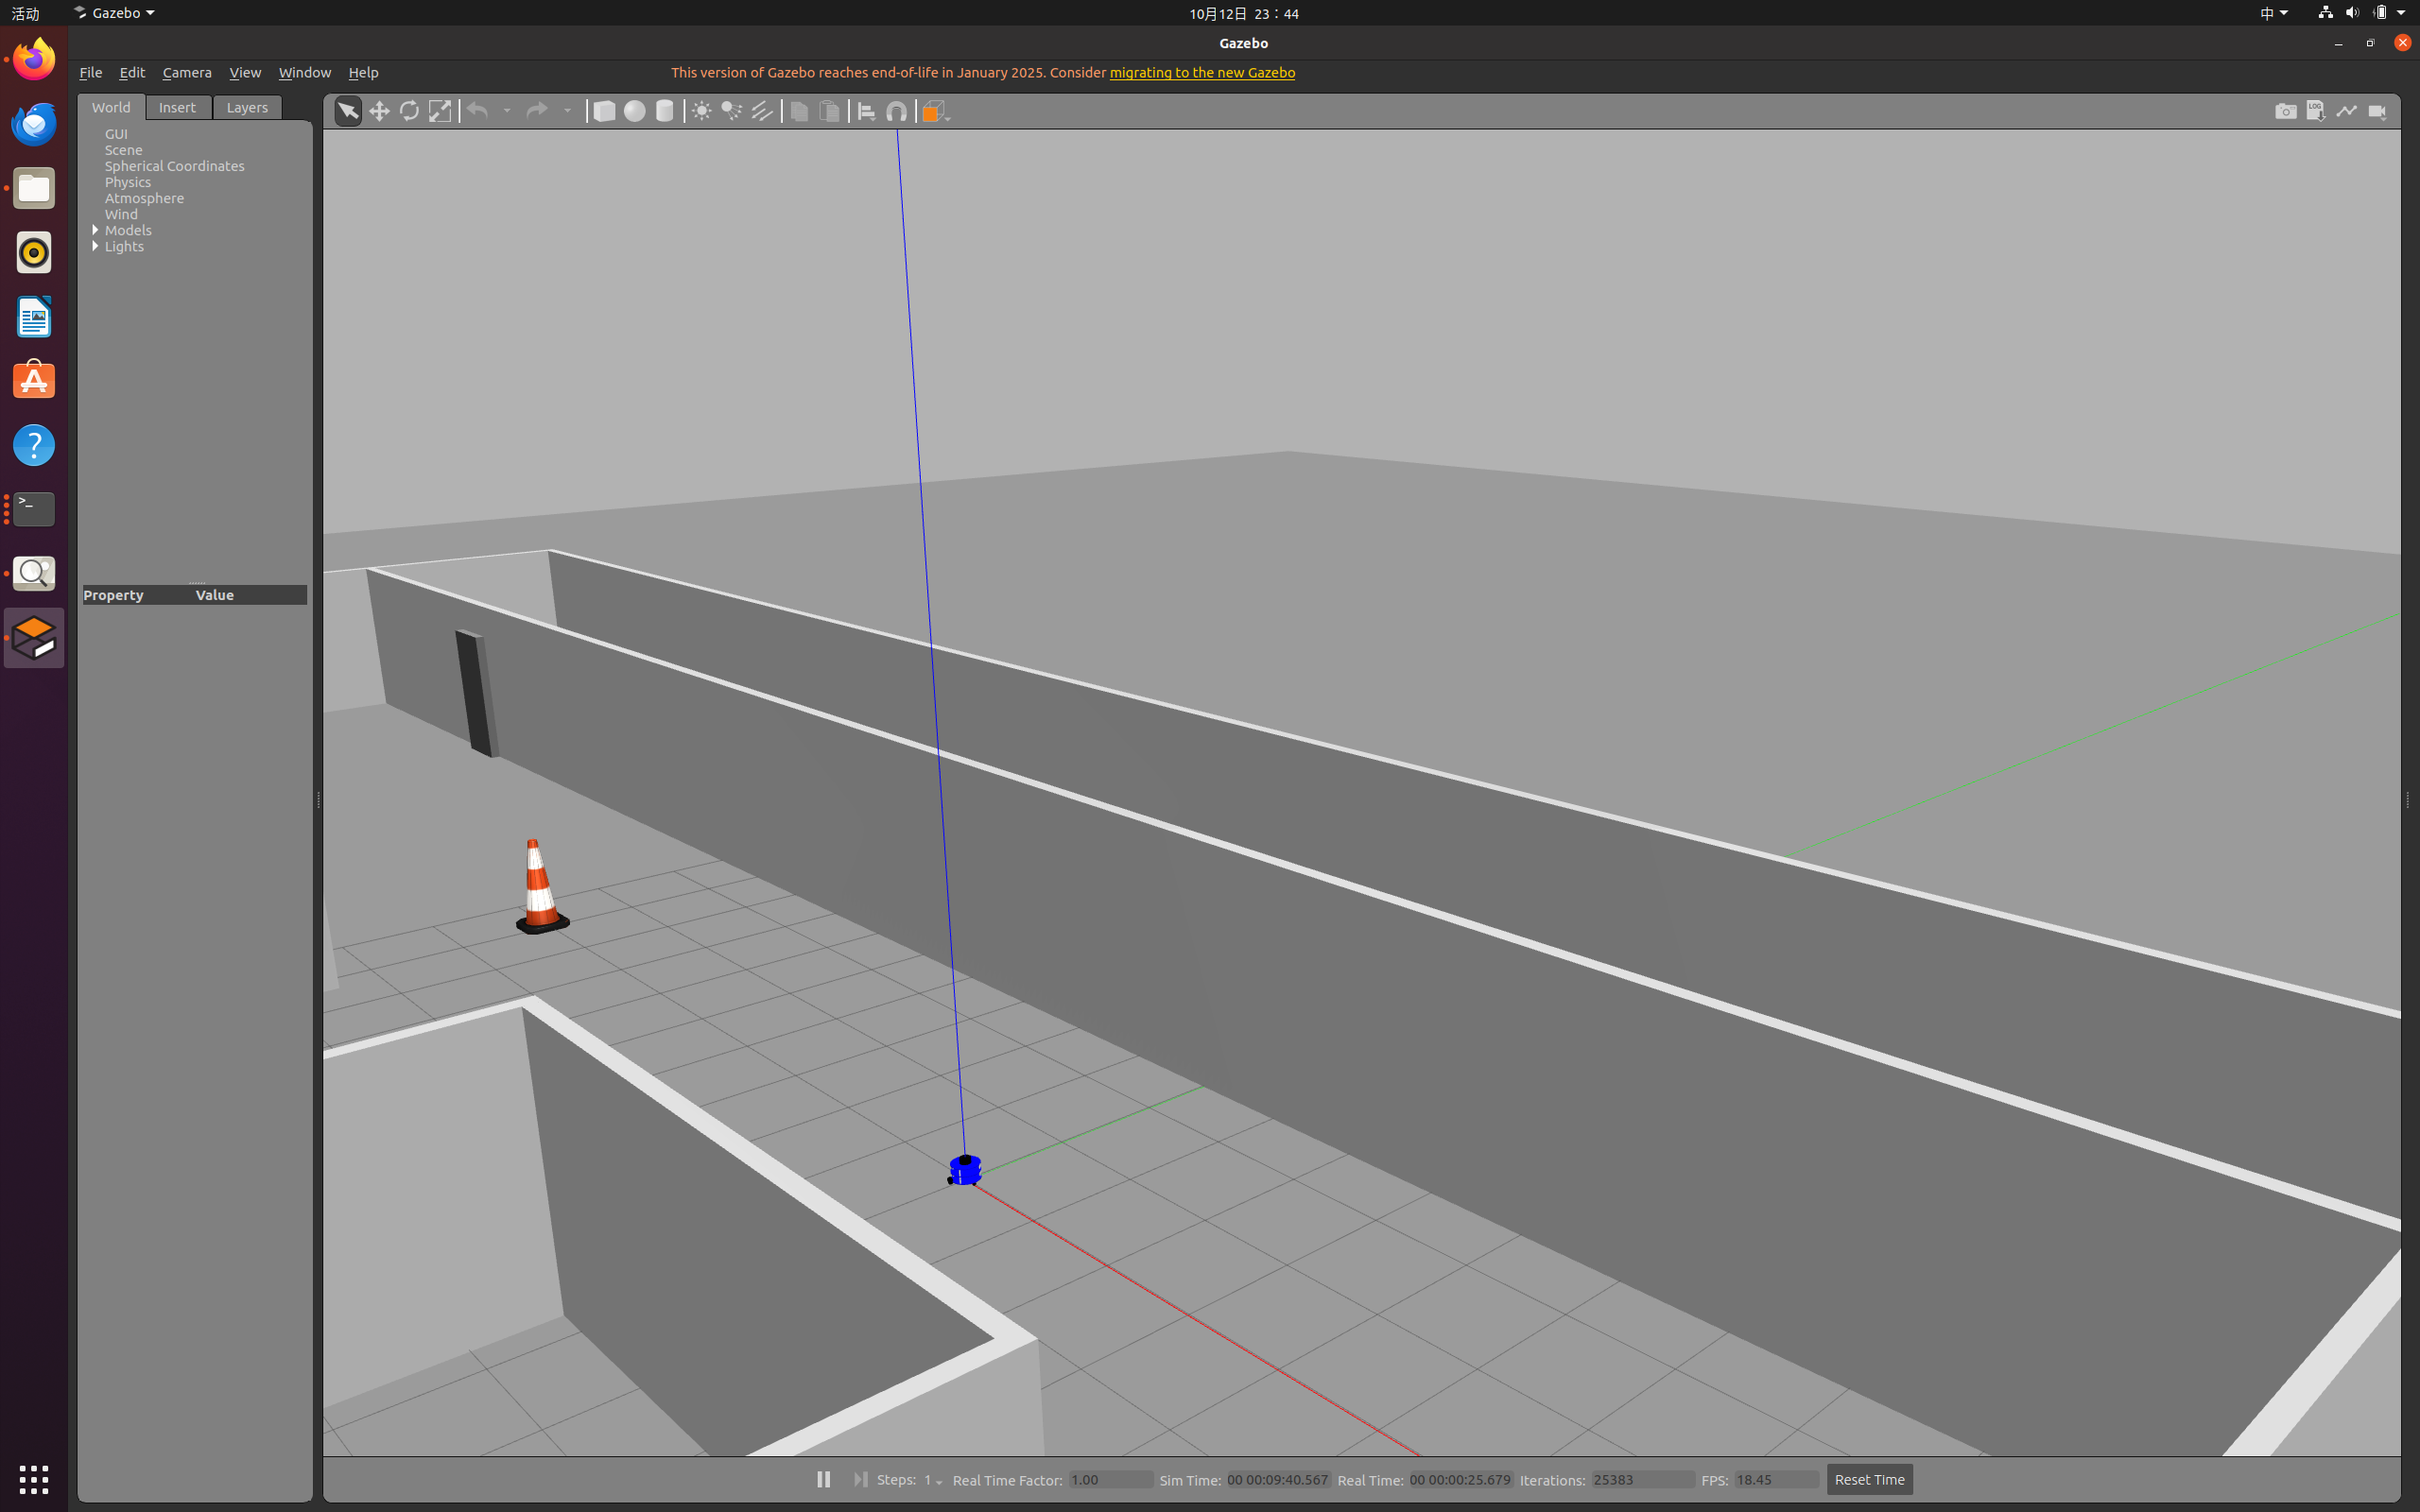Click the copy icon in toolbar

799,111
